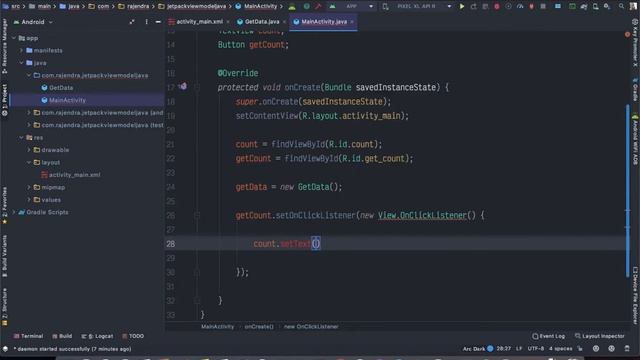
Task: Toggle the code fold marker on line 26
Action: pyautogui.click(x=197, y=215)
